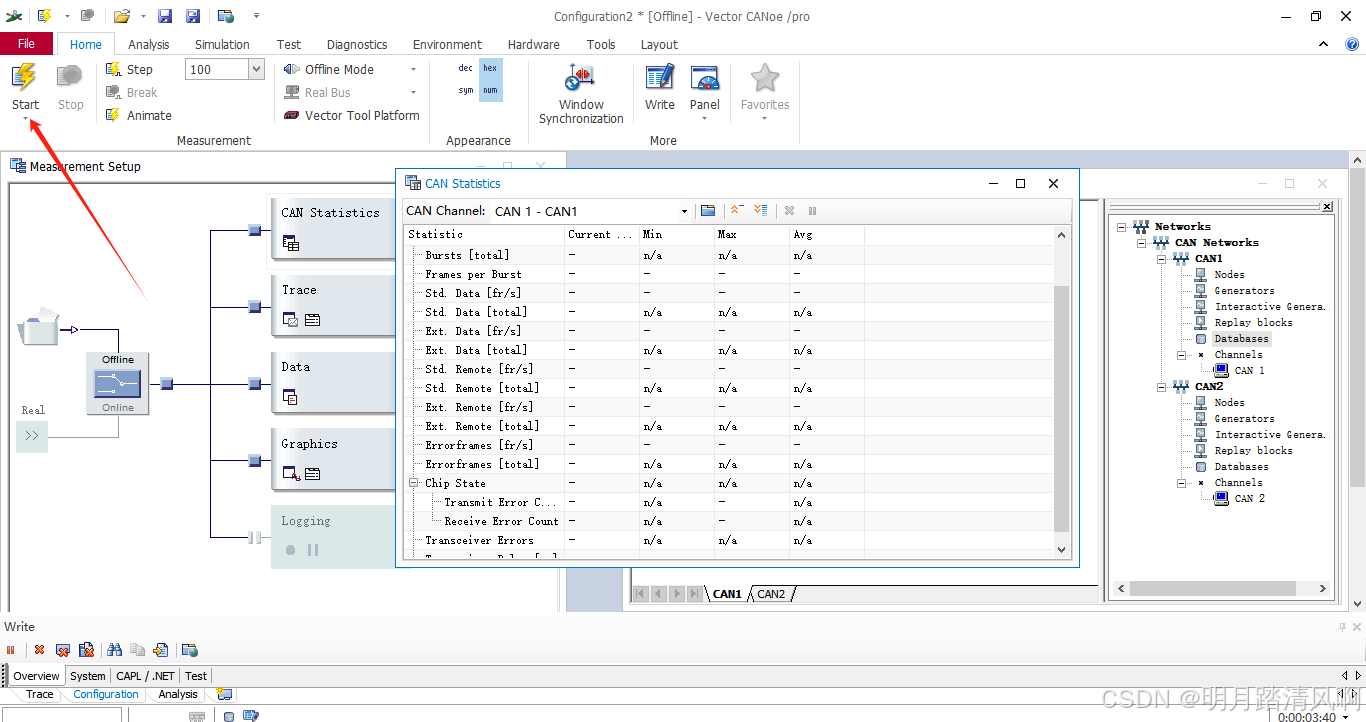Click collapse all icon in CAN Statistics toolbar
The height and width of the screenshot is (722, 1366).
736,211
